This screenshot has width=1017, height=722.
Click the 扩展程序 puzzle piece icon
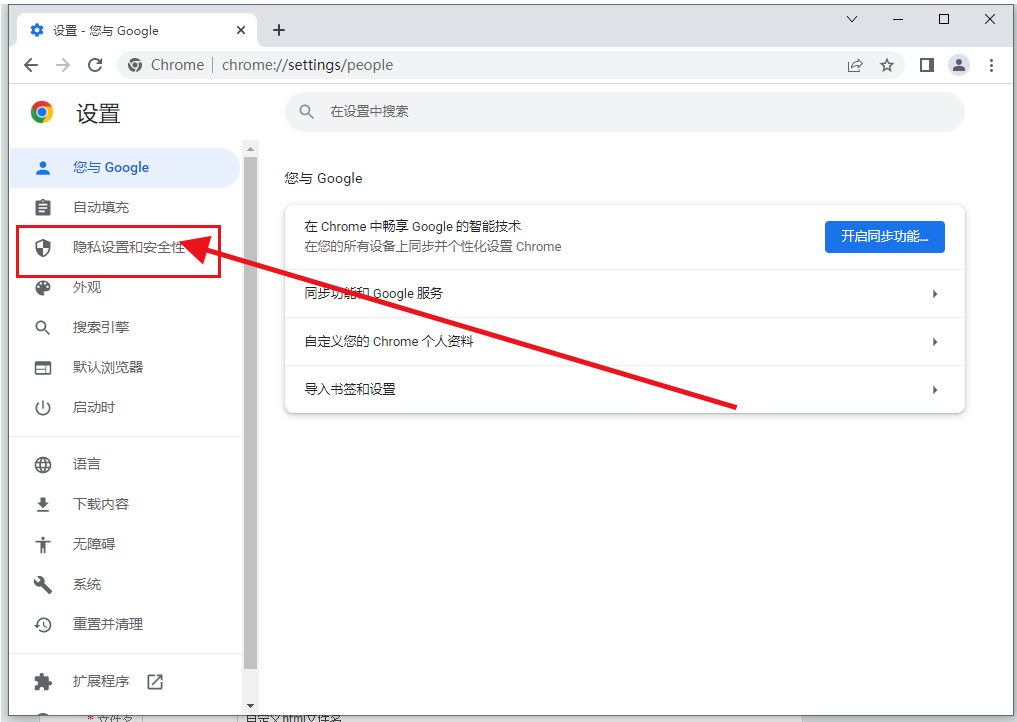[42, 680]
